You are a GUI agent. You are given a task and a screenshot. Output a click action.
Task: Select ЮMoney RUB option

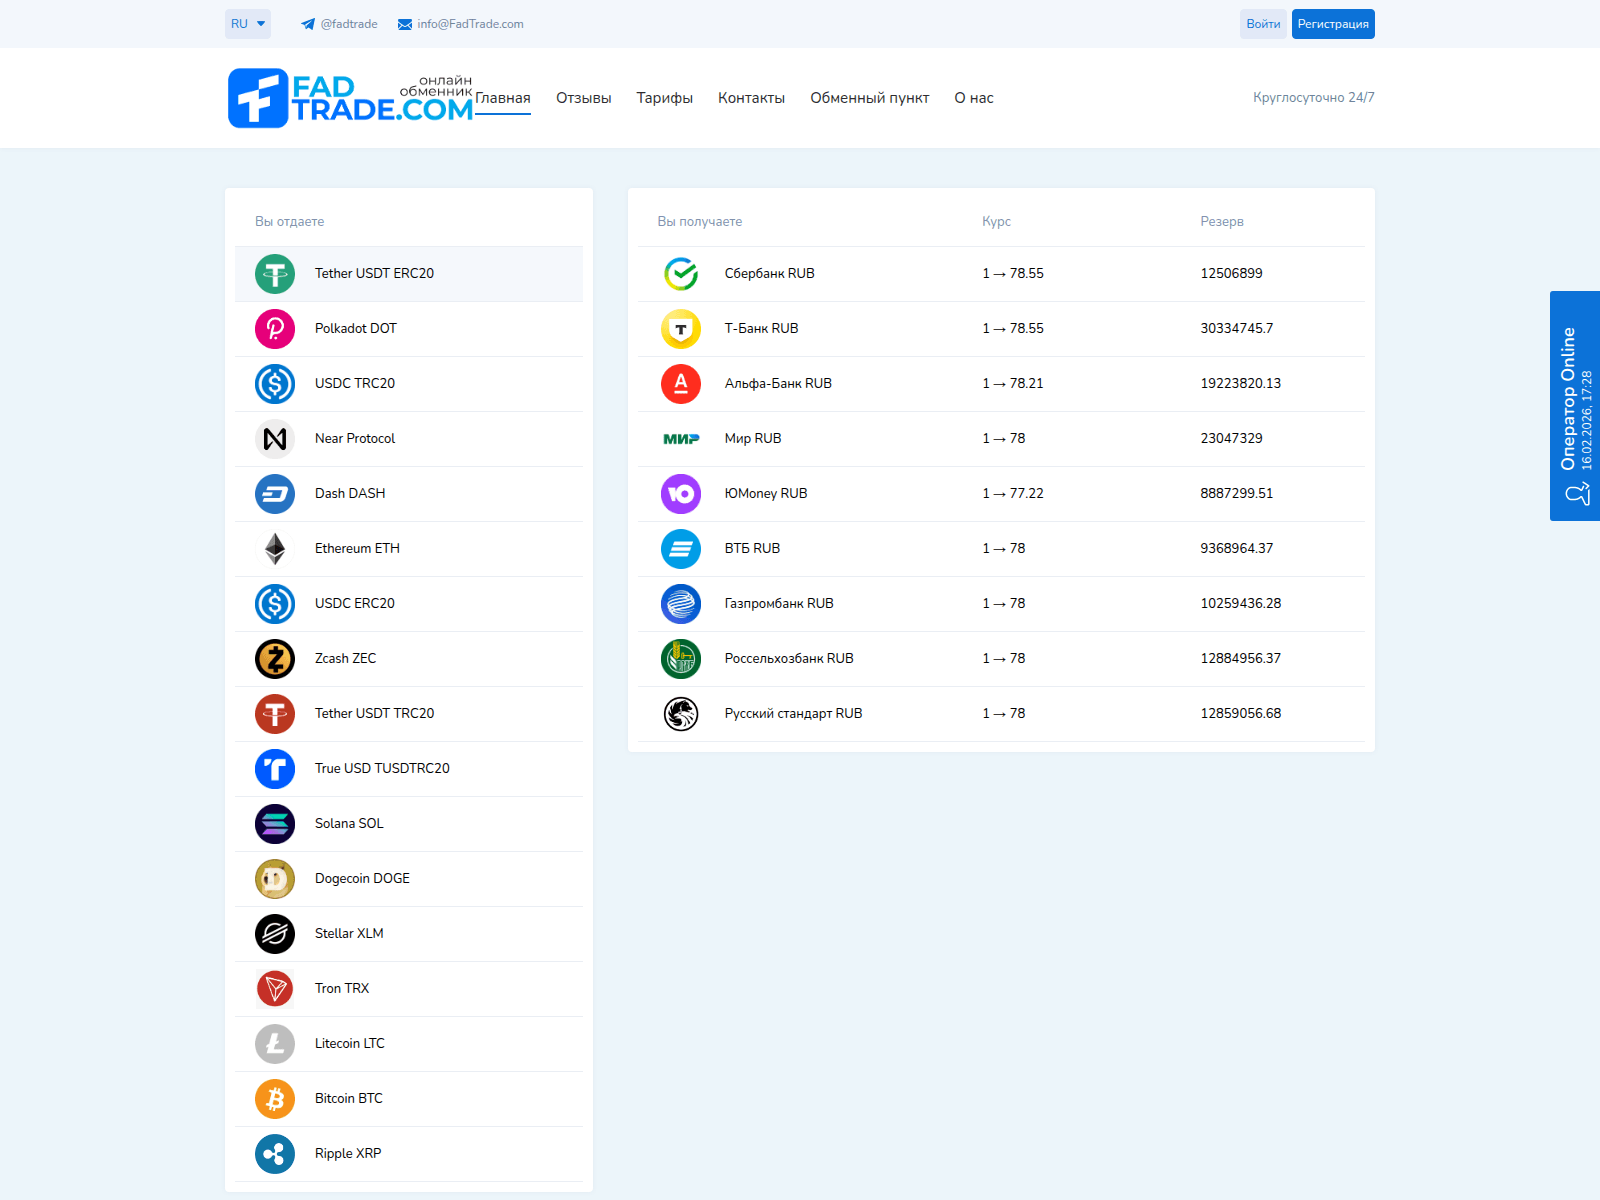point(766,494)
